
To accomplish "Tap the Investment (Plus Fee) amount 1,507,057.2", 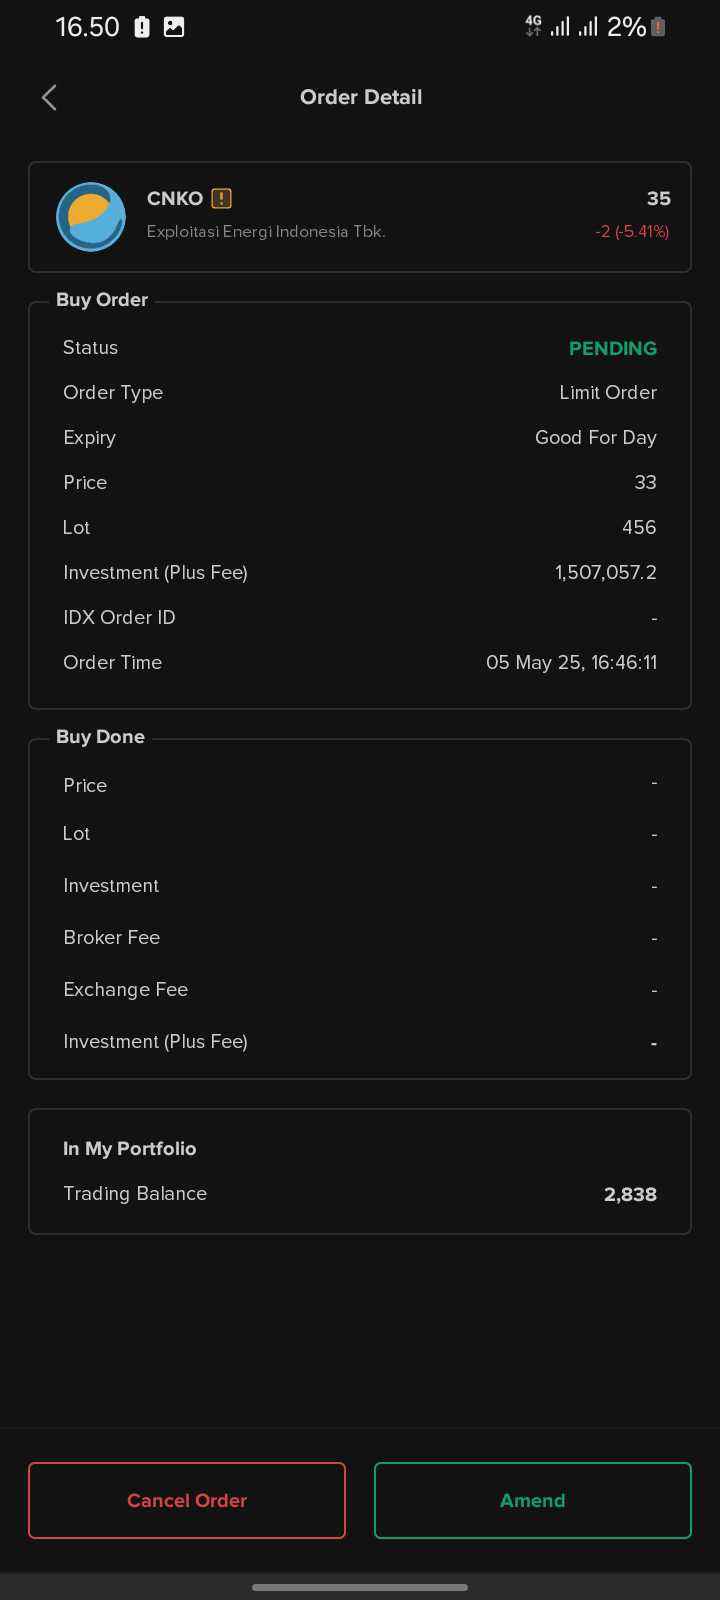I will [606, 572].
